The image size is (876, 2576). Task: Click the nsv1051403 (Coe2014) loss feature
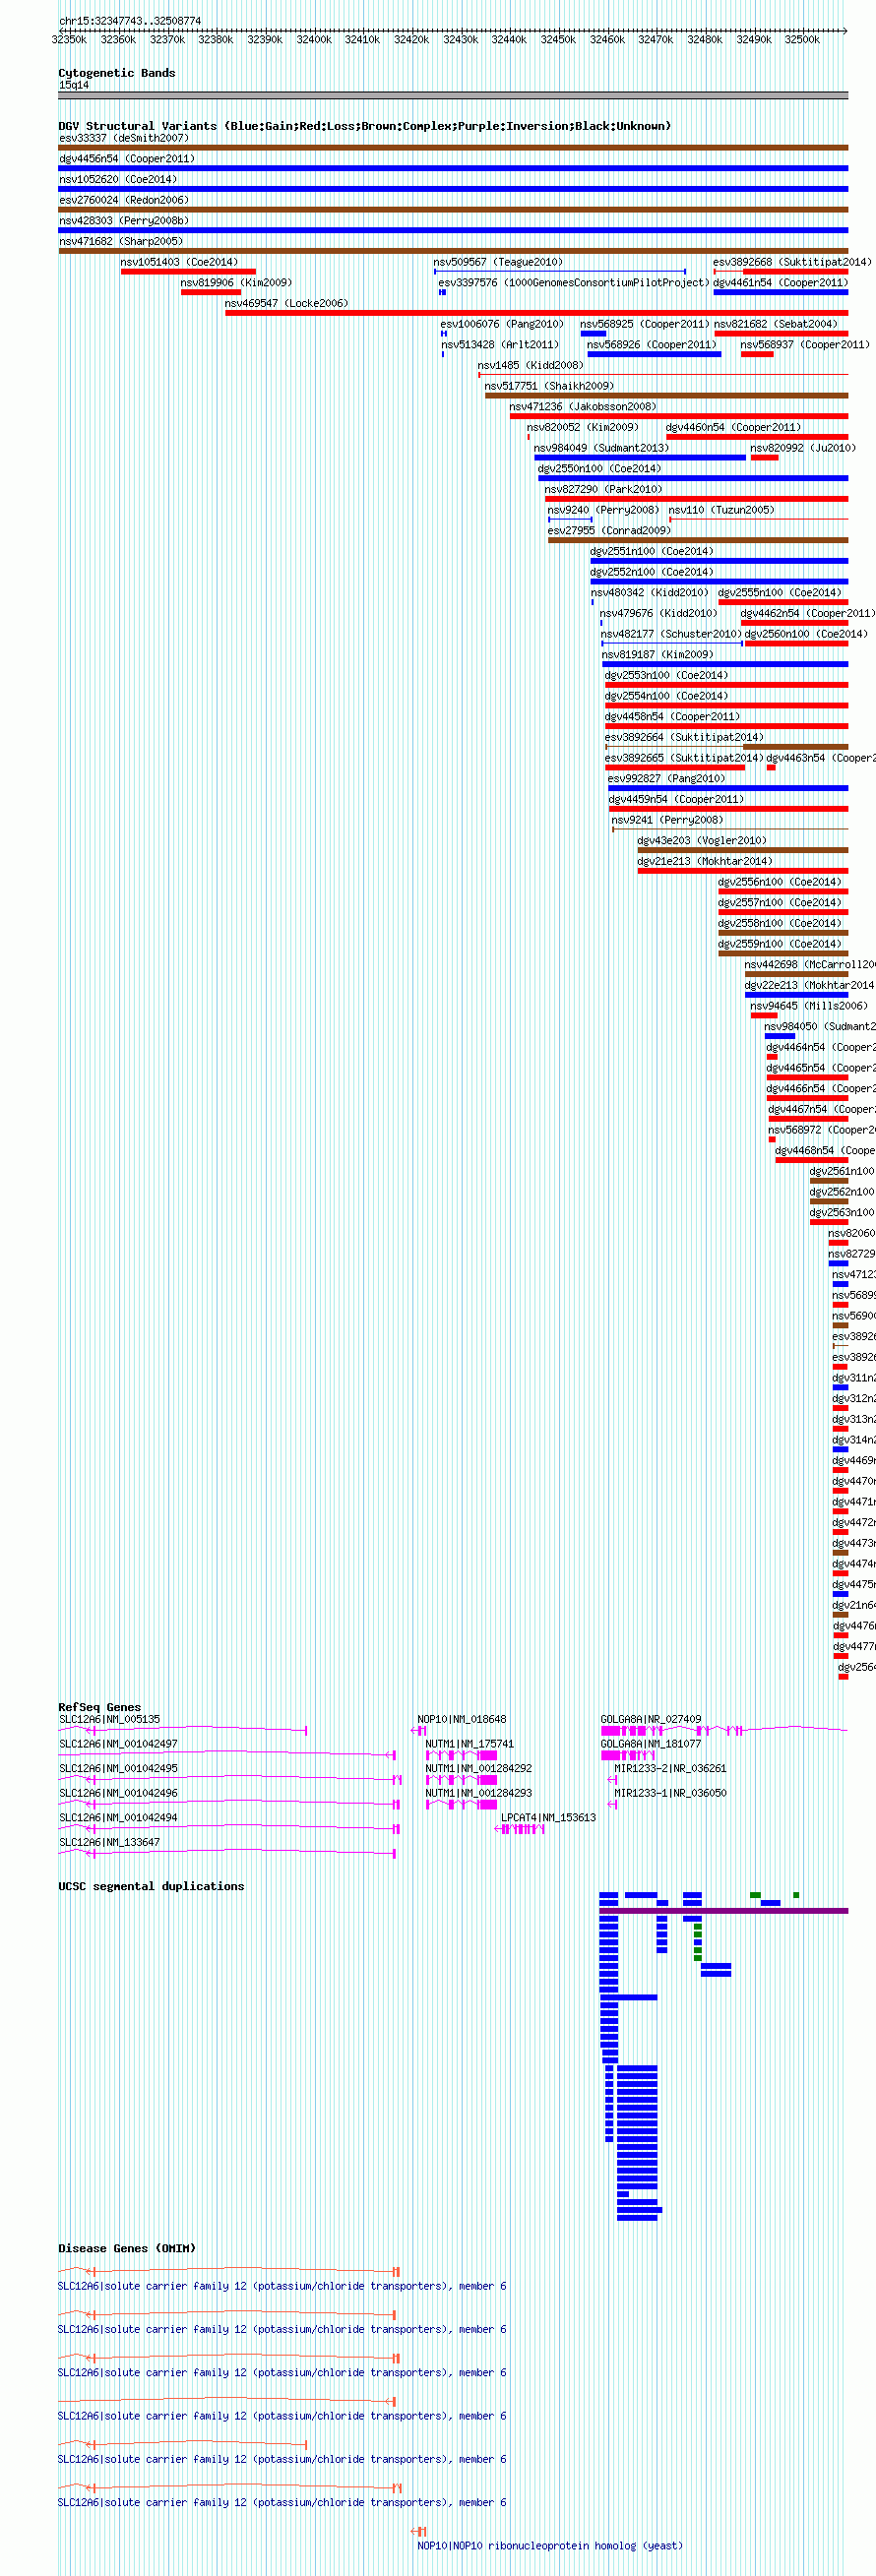pyautogui.click(x=188, y=271)
